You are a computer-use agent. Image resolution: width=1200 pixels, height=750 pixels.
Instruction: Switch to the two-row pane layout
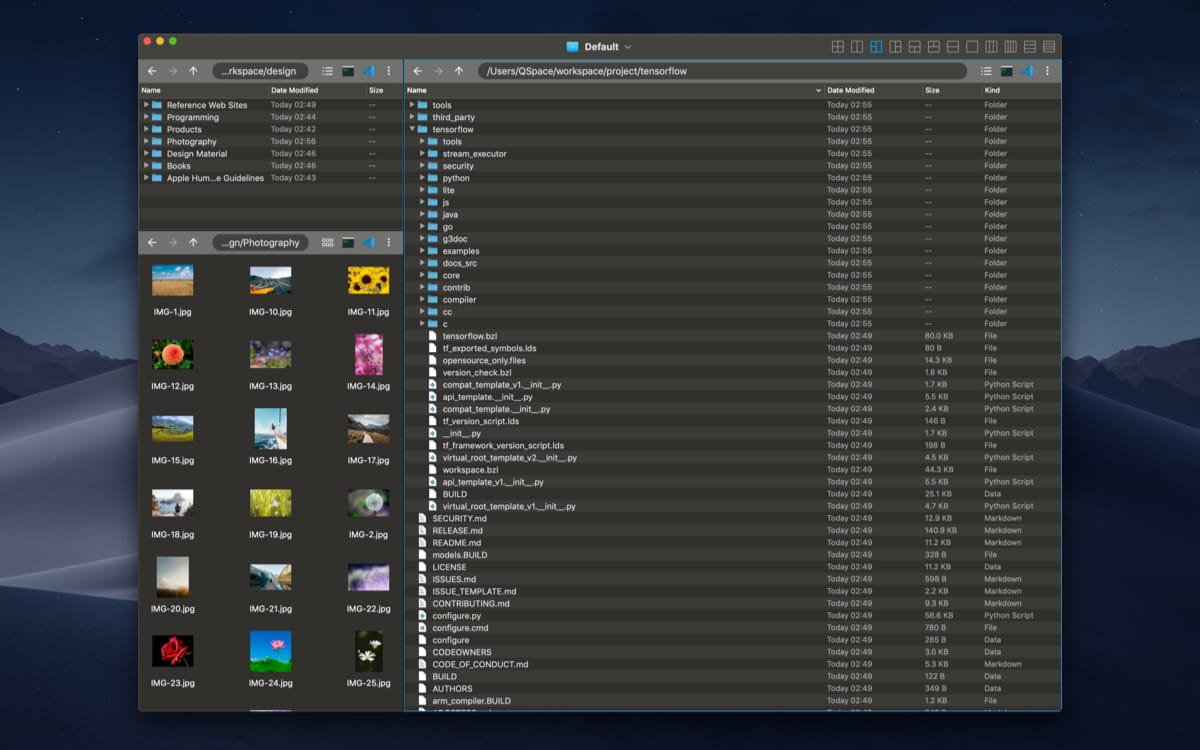click(953, 47)
